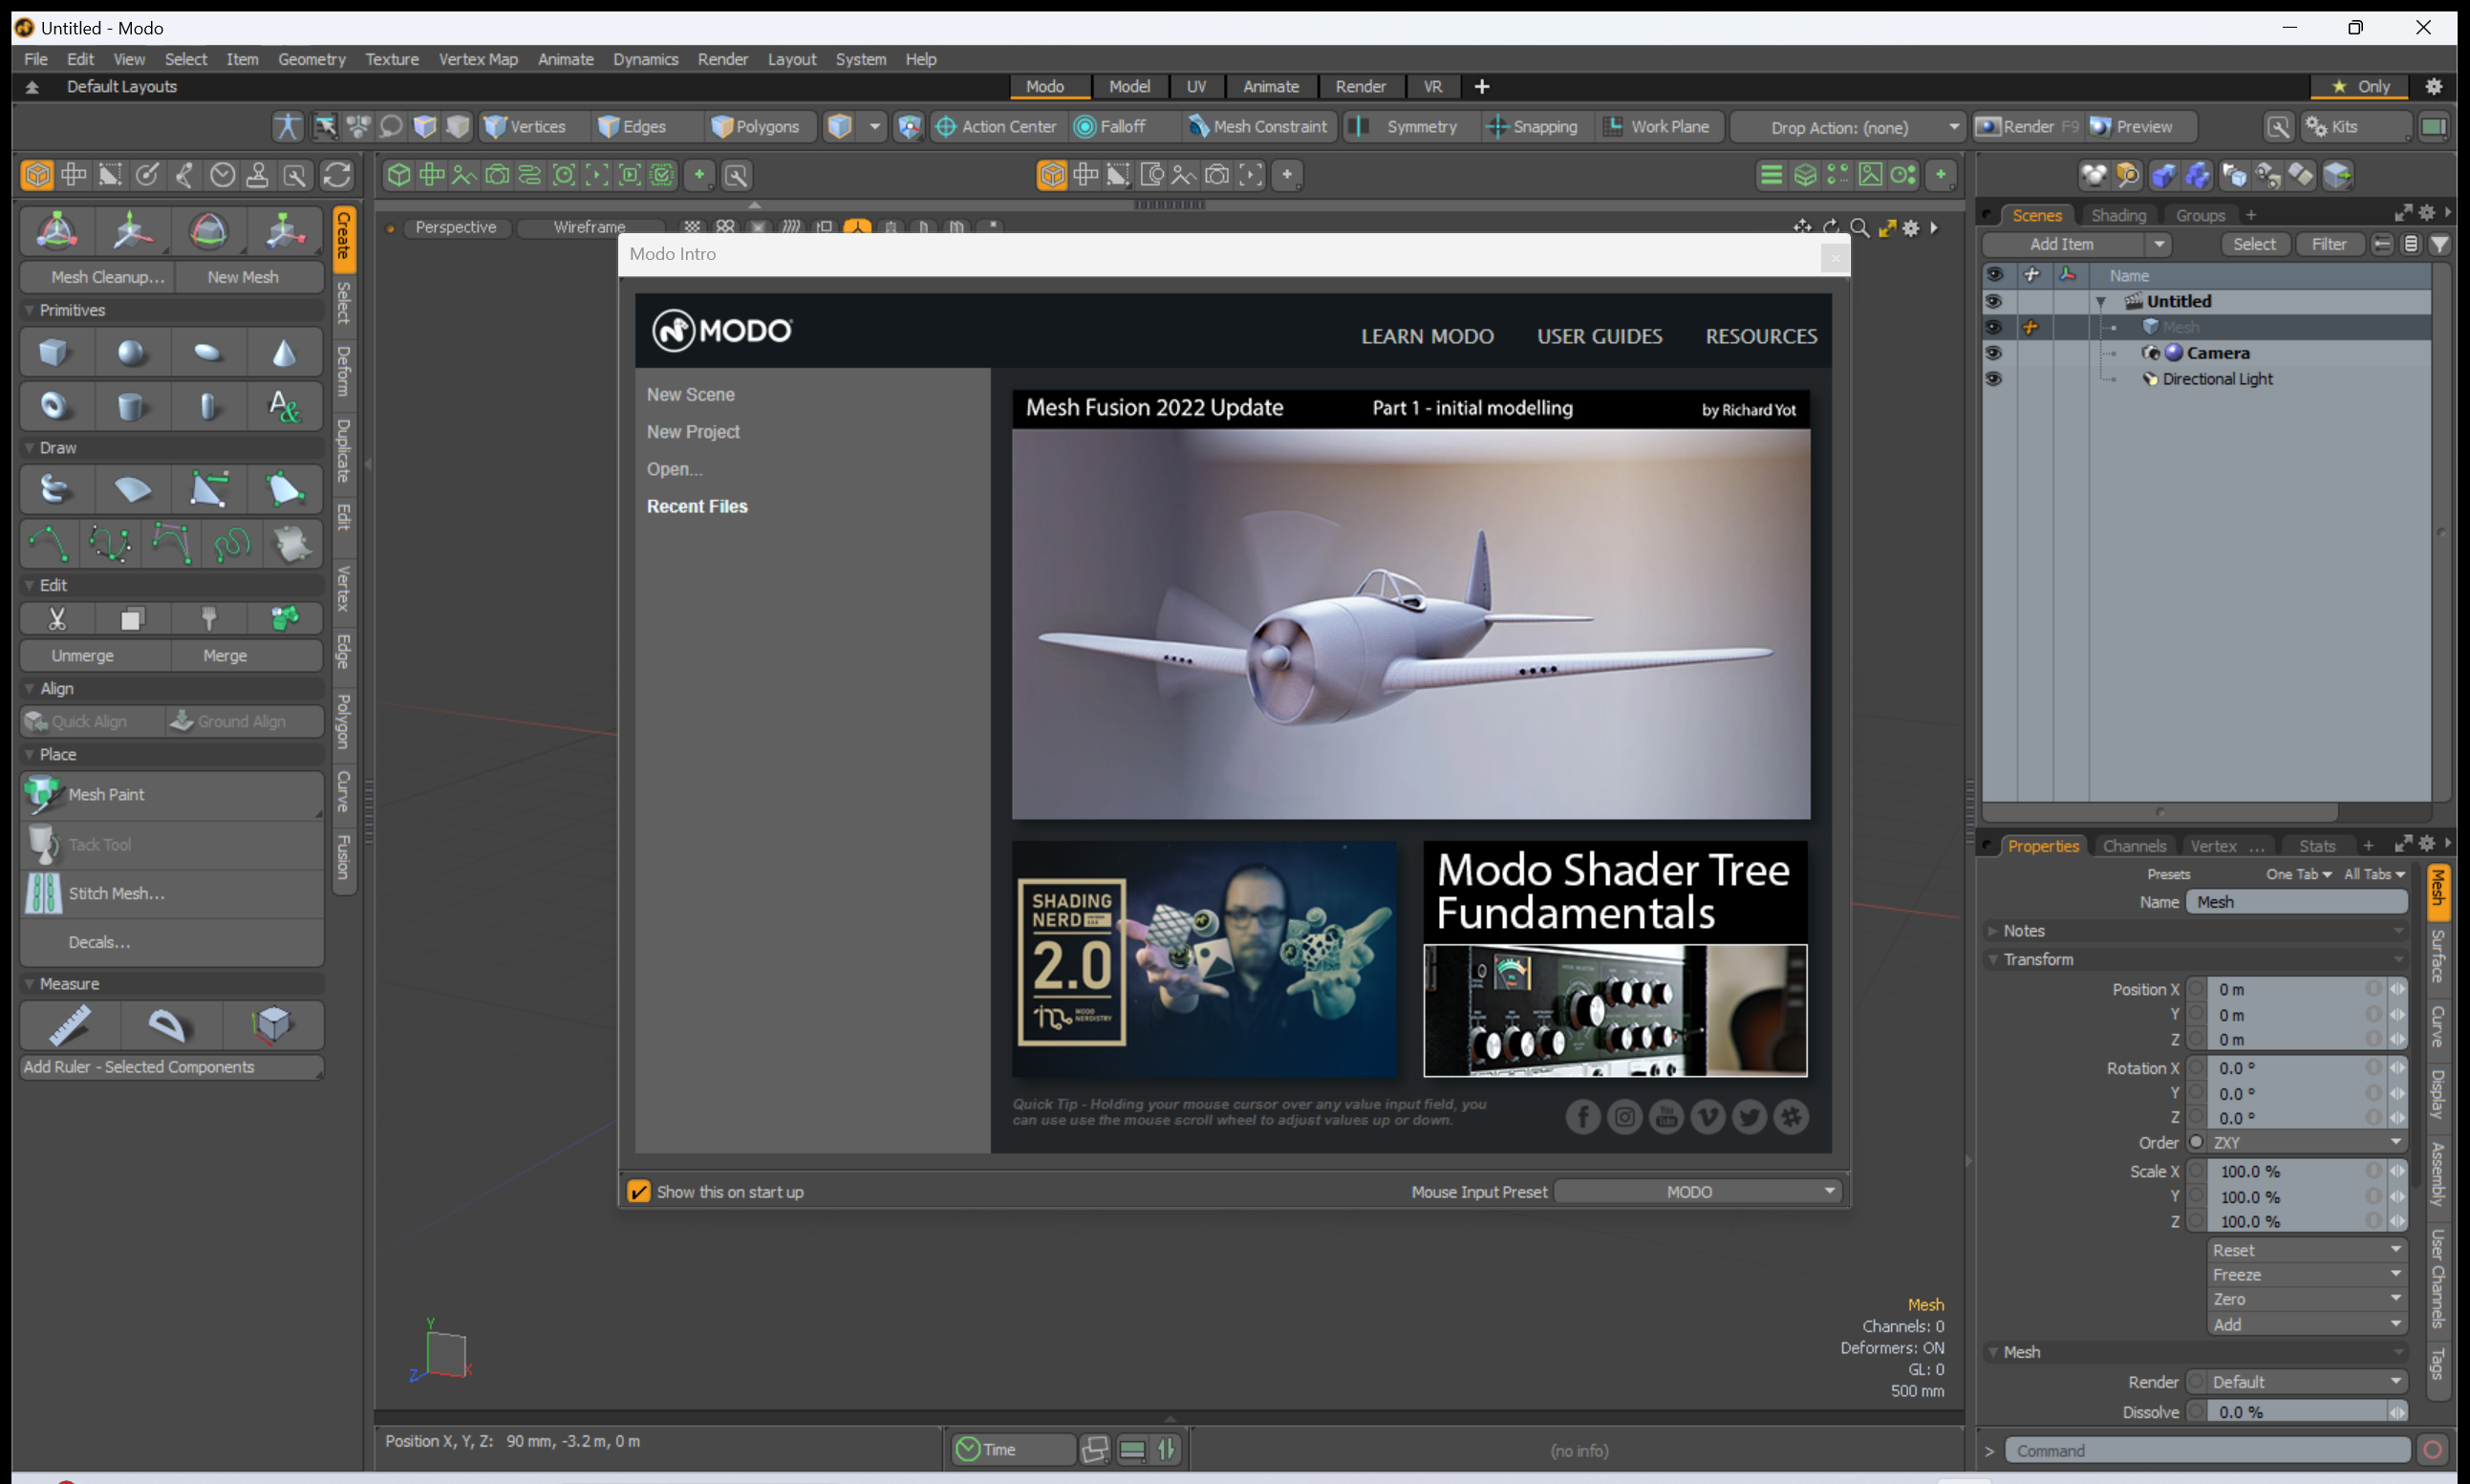2470x1484 pixels.
Task: Uncheck Show this on start up
Action: pyautogui.click(x=638, y=1191)
